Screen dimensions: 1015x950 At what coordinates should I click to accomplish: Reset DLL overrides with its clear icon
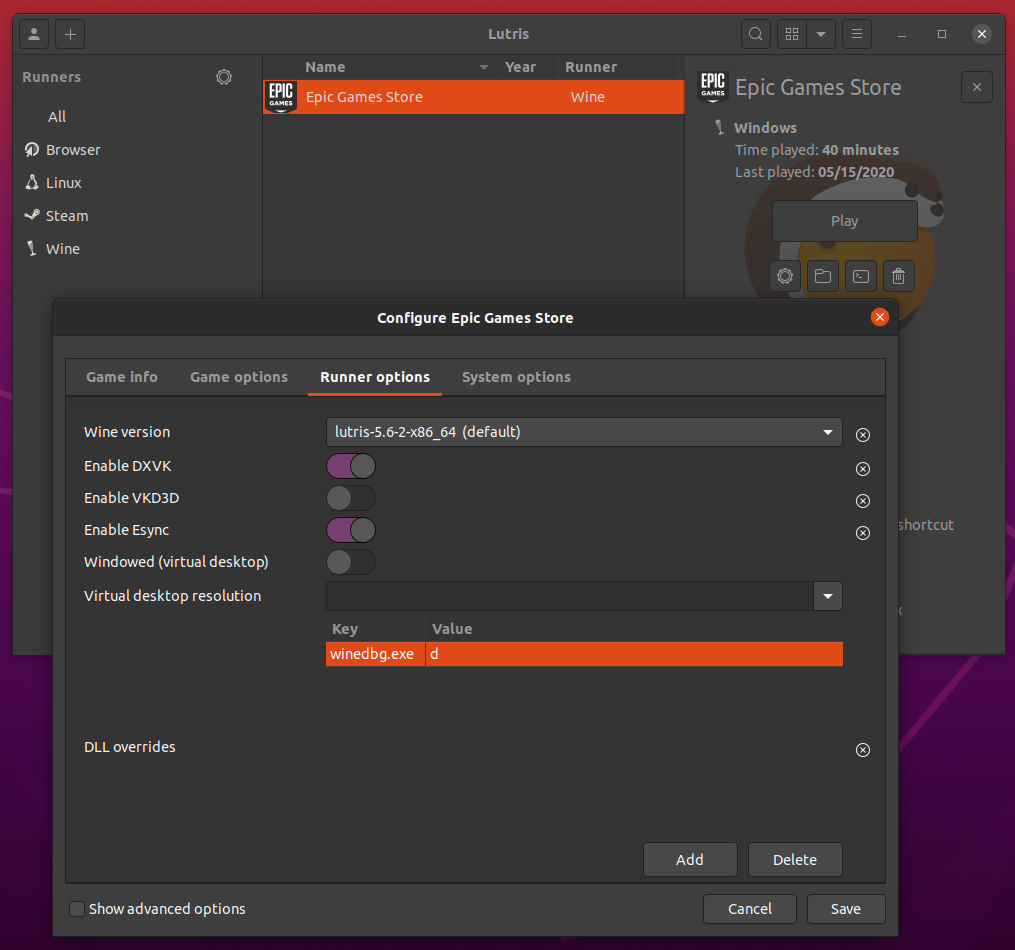(x=863, y=750)
